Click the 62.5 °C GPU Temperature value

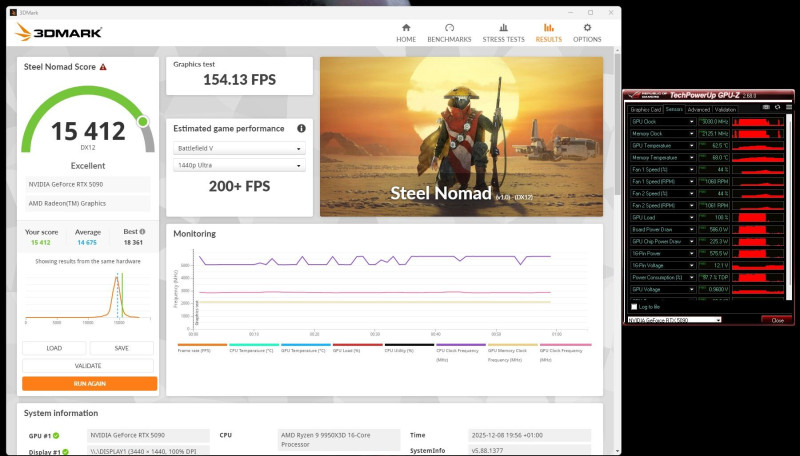(x=714, y=146)
